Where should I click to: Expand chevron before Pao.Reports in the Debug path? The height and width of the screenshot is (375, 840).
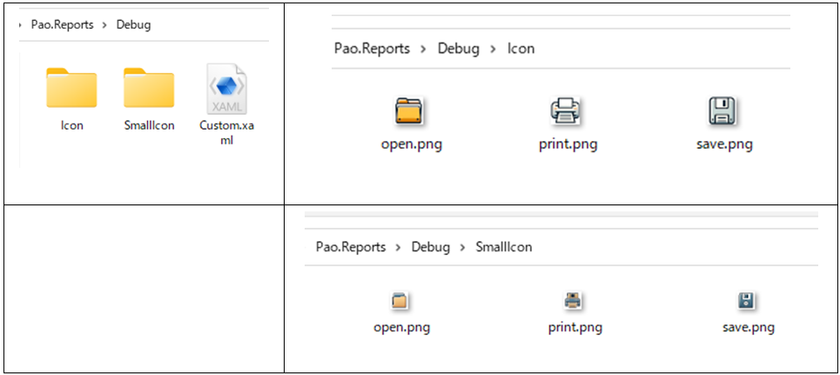pyautogui.click(x=20, y=25)
